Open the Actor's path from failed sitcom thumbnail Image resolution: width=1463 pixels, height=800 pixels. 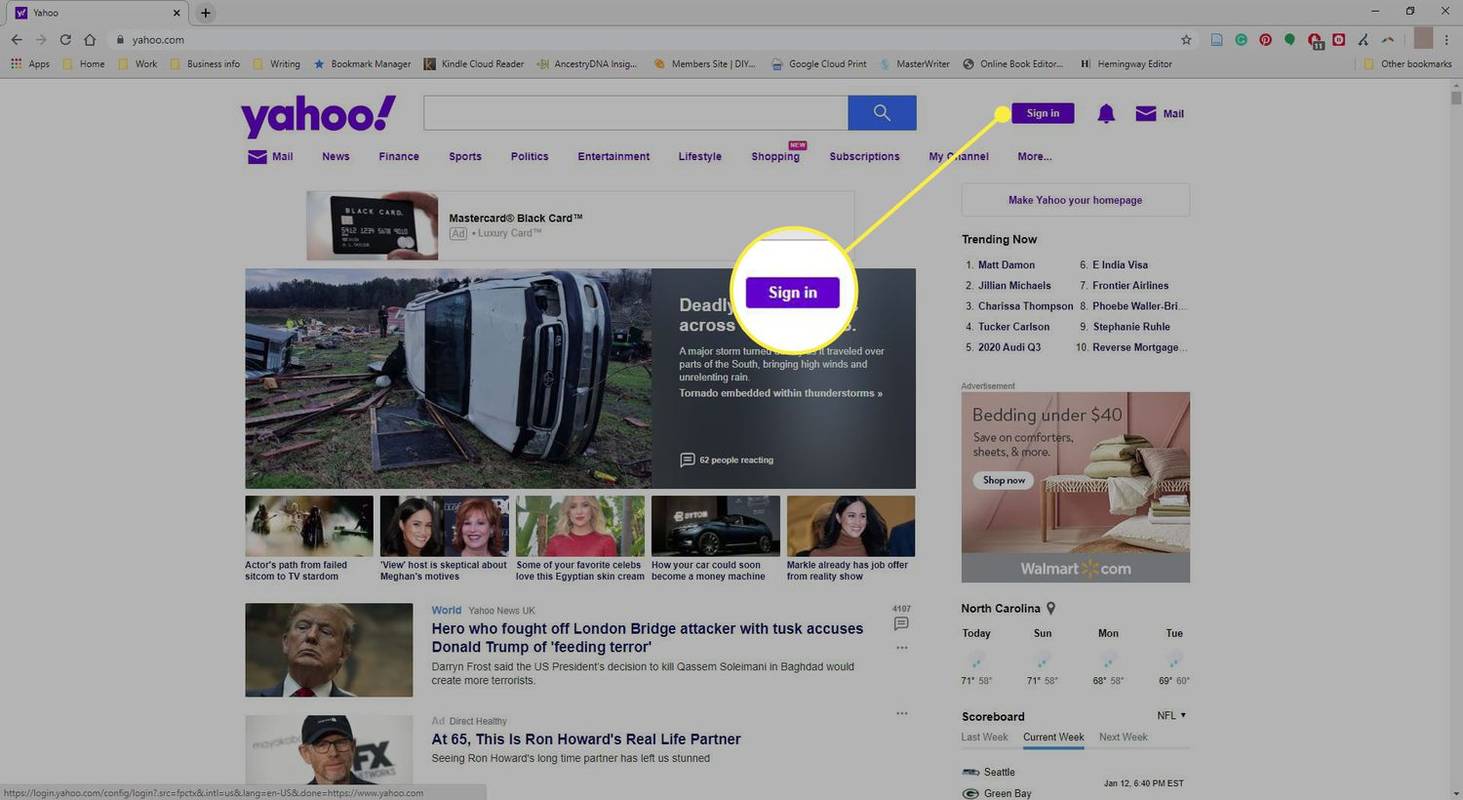(x=309, y=526)
